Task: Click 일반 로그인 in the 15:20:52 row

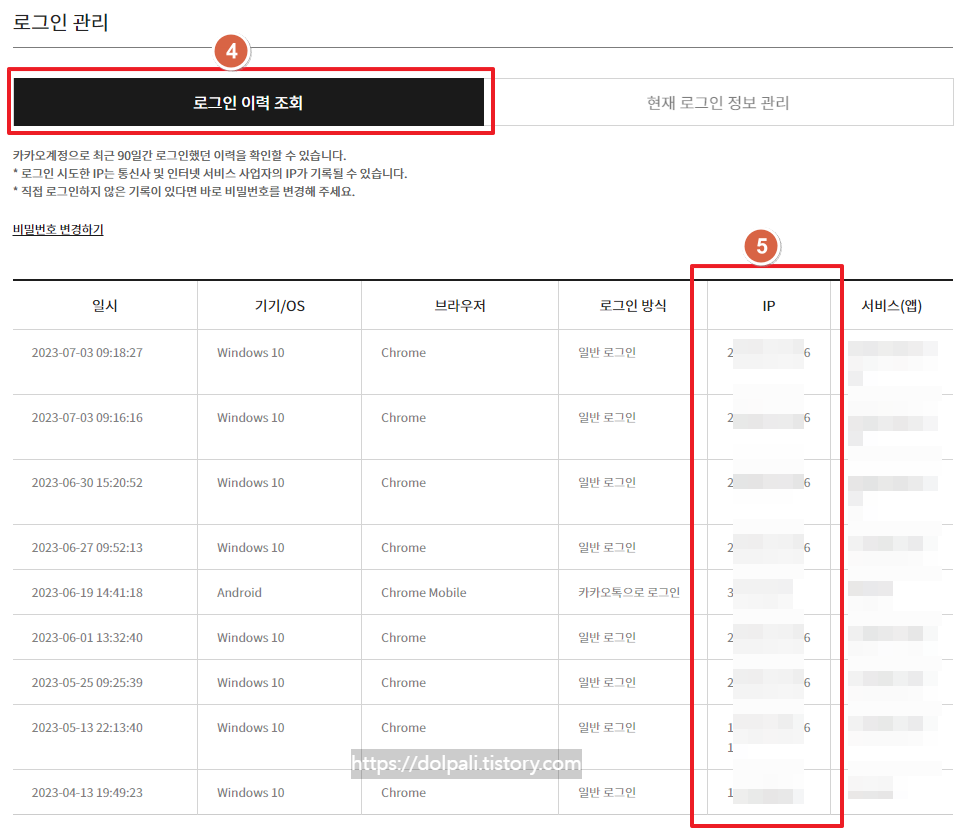Action: [x=607, y=483]
